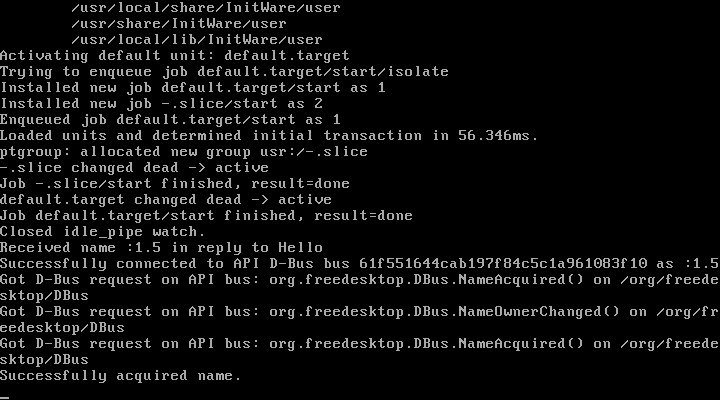Viewport: 720px width, 400px height.
Task: Click 'Installed new job default.target/start as 1'
Action: click(x=192, y=87)
